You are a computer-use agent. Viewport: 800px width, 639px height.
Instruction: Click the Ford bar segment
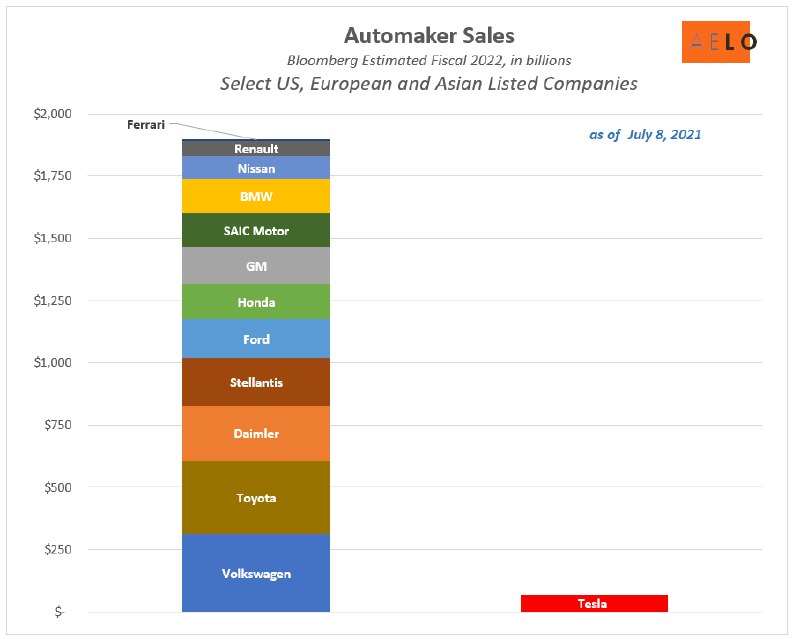pyautogui.click(x=256, y=338)
